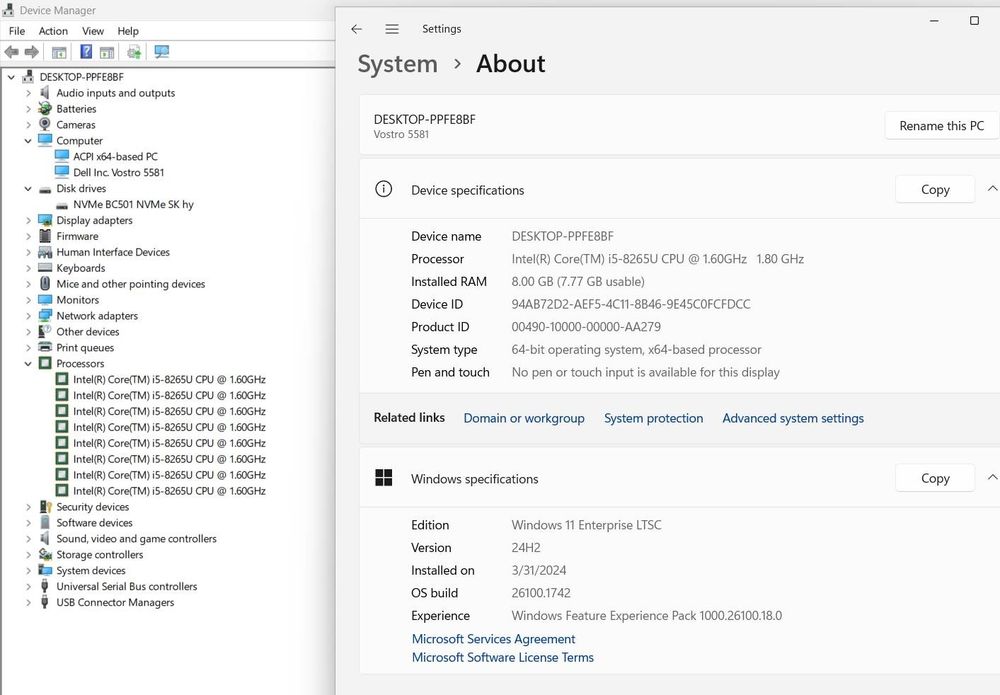Screen dimensions: 1000x695
Task: Click the System breadcrumb in Settings
Action: pyautogui.click(x=397, y=64)
